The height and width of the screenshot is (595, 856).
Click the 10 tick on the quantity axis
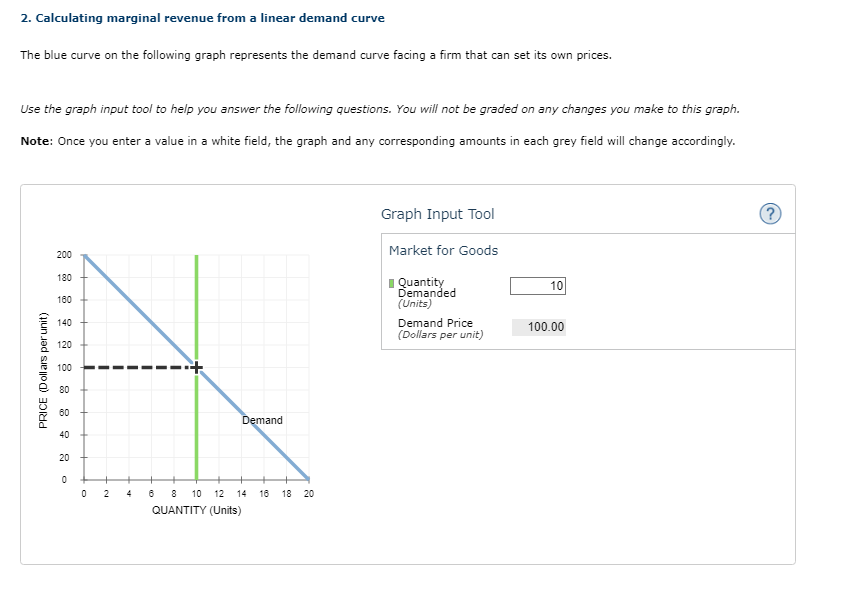[x=196, y=493]
